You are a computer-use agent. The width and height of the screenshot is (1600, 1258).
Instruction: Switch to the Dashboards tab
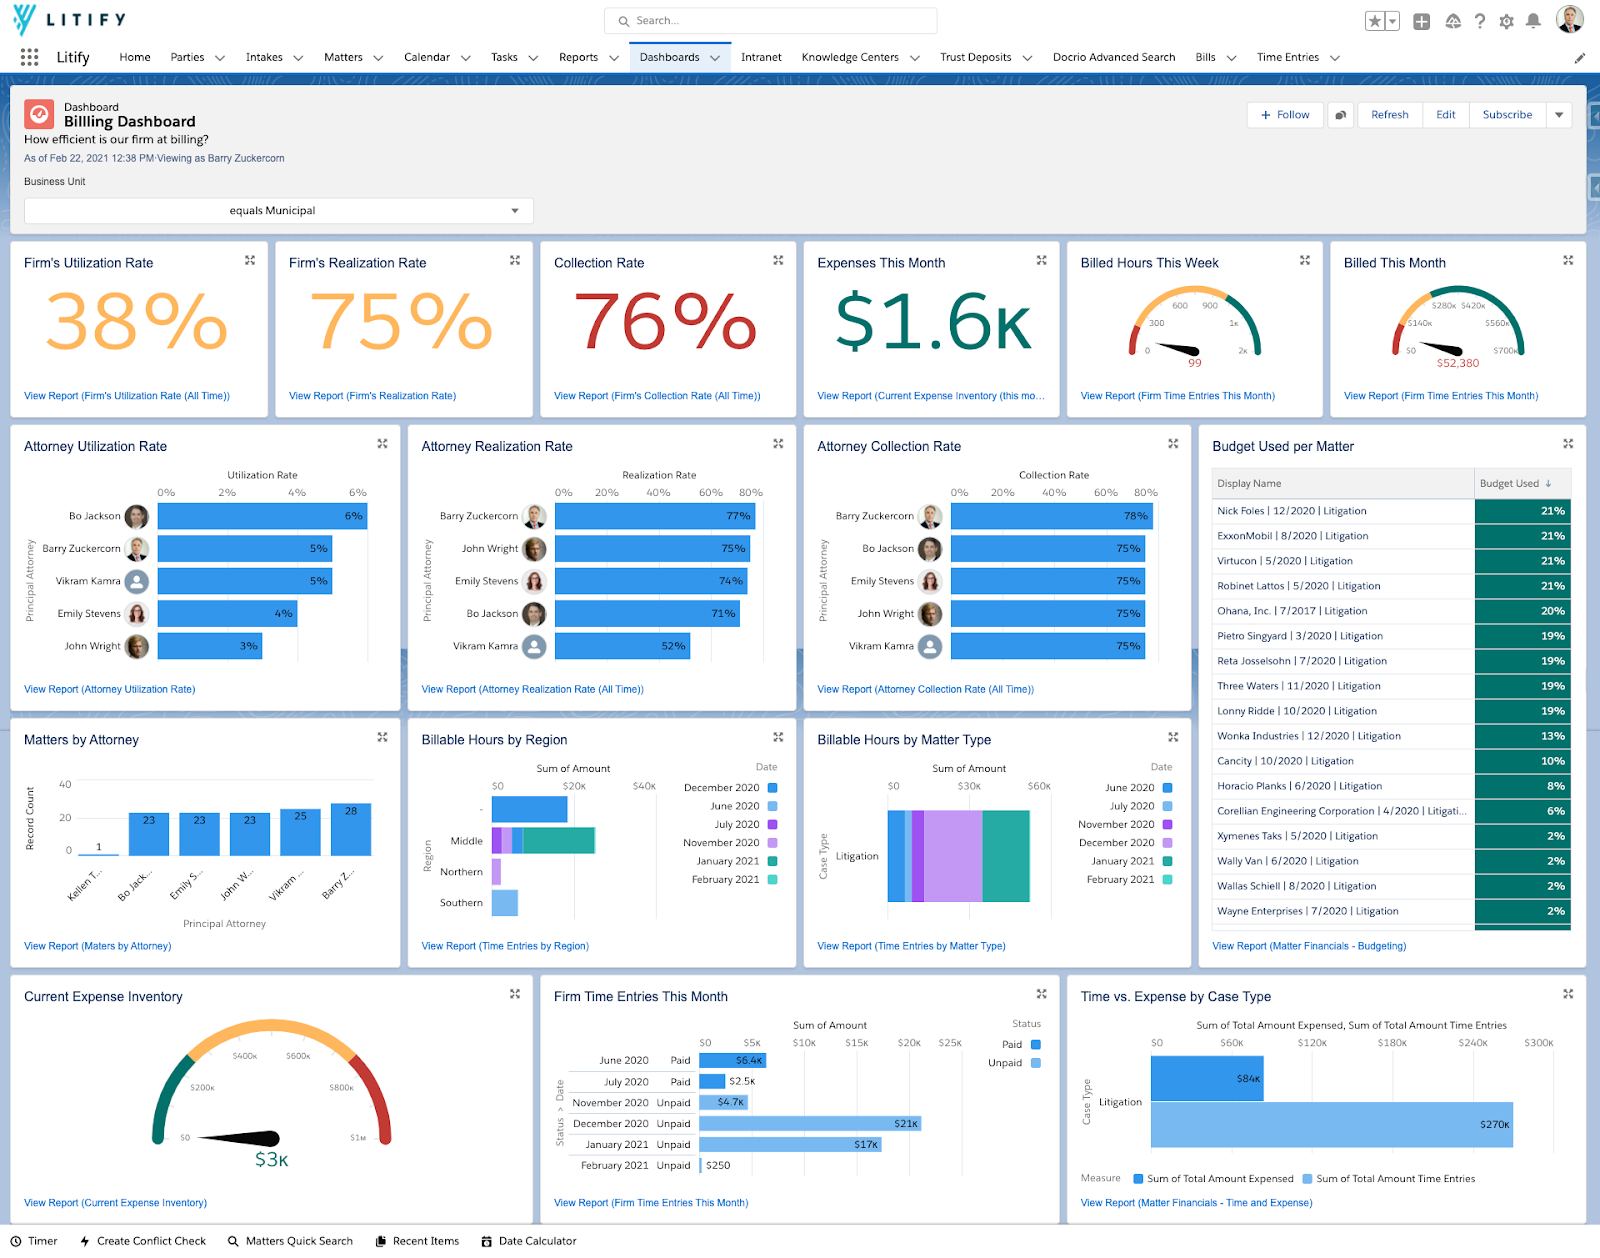(671, 57)
